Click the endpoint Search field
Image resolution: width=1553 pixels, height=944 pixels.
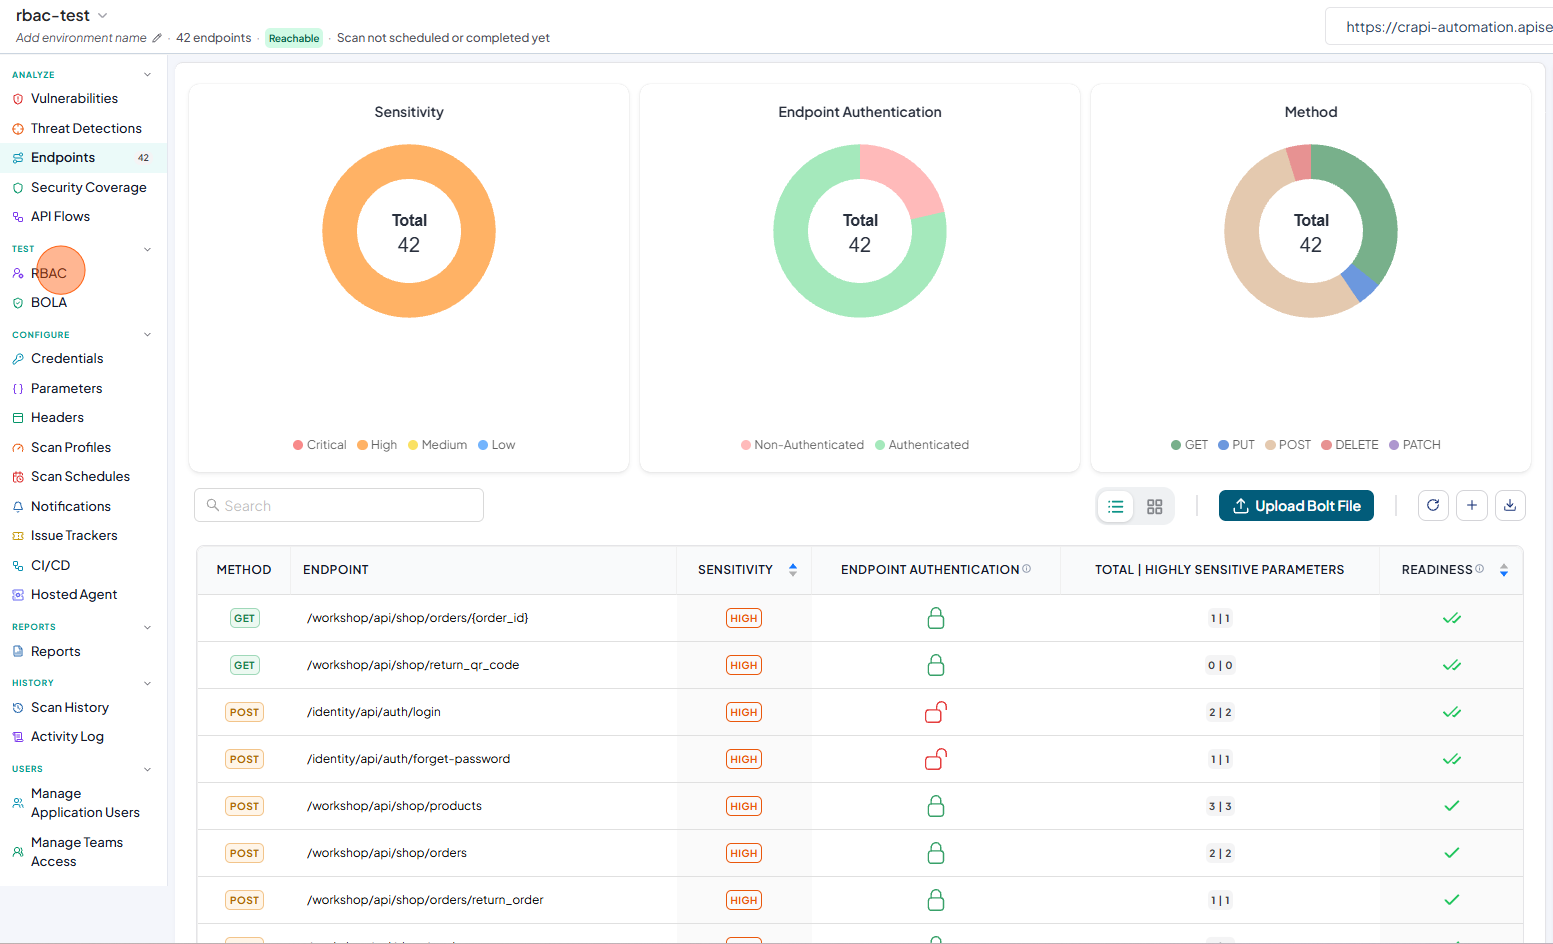click(x=339, y=506)
